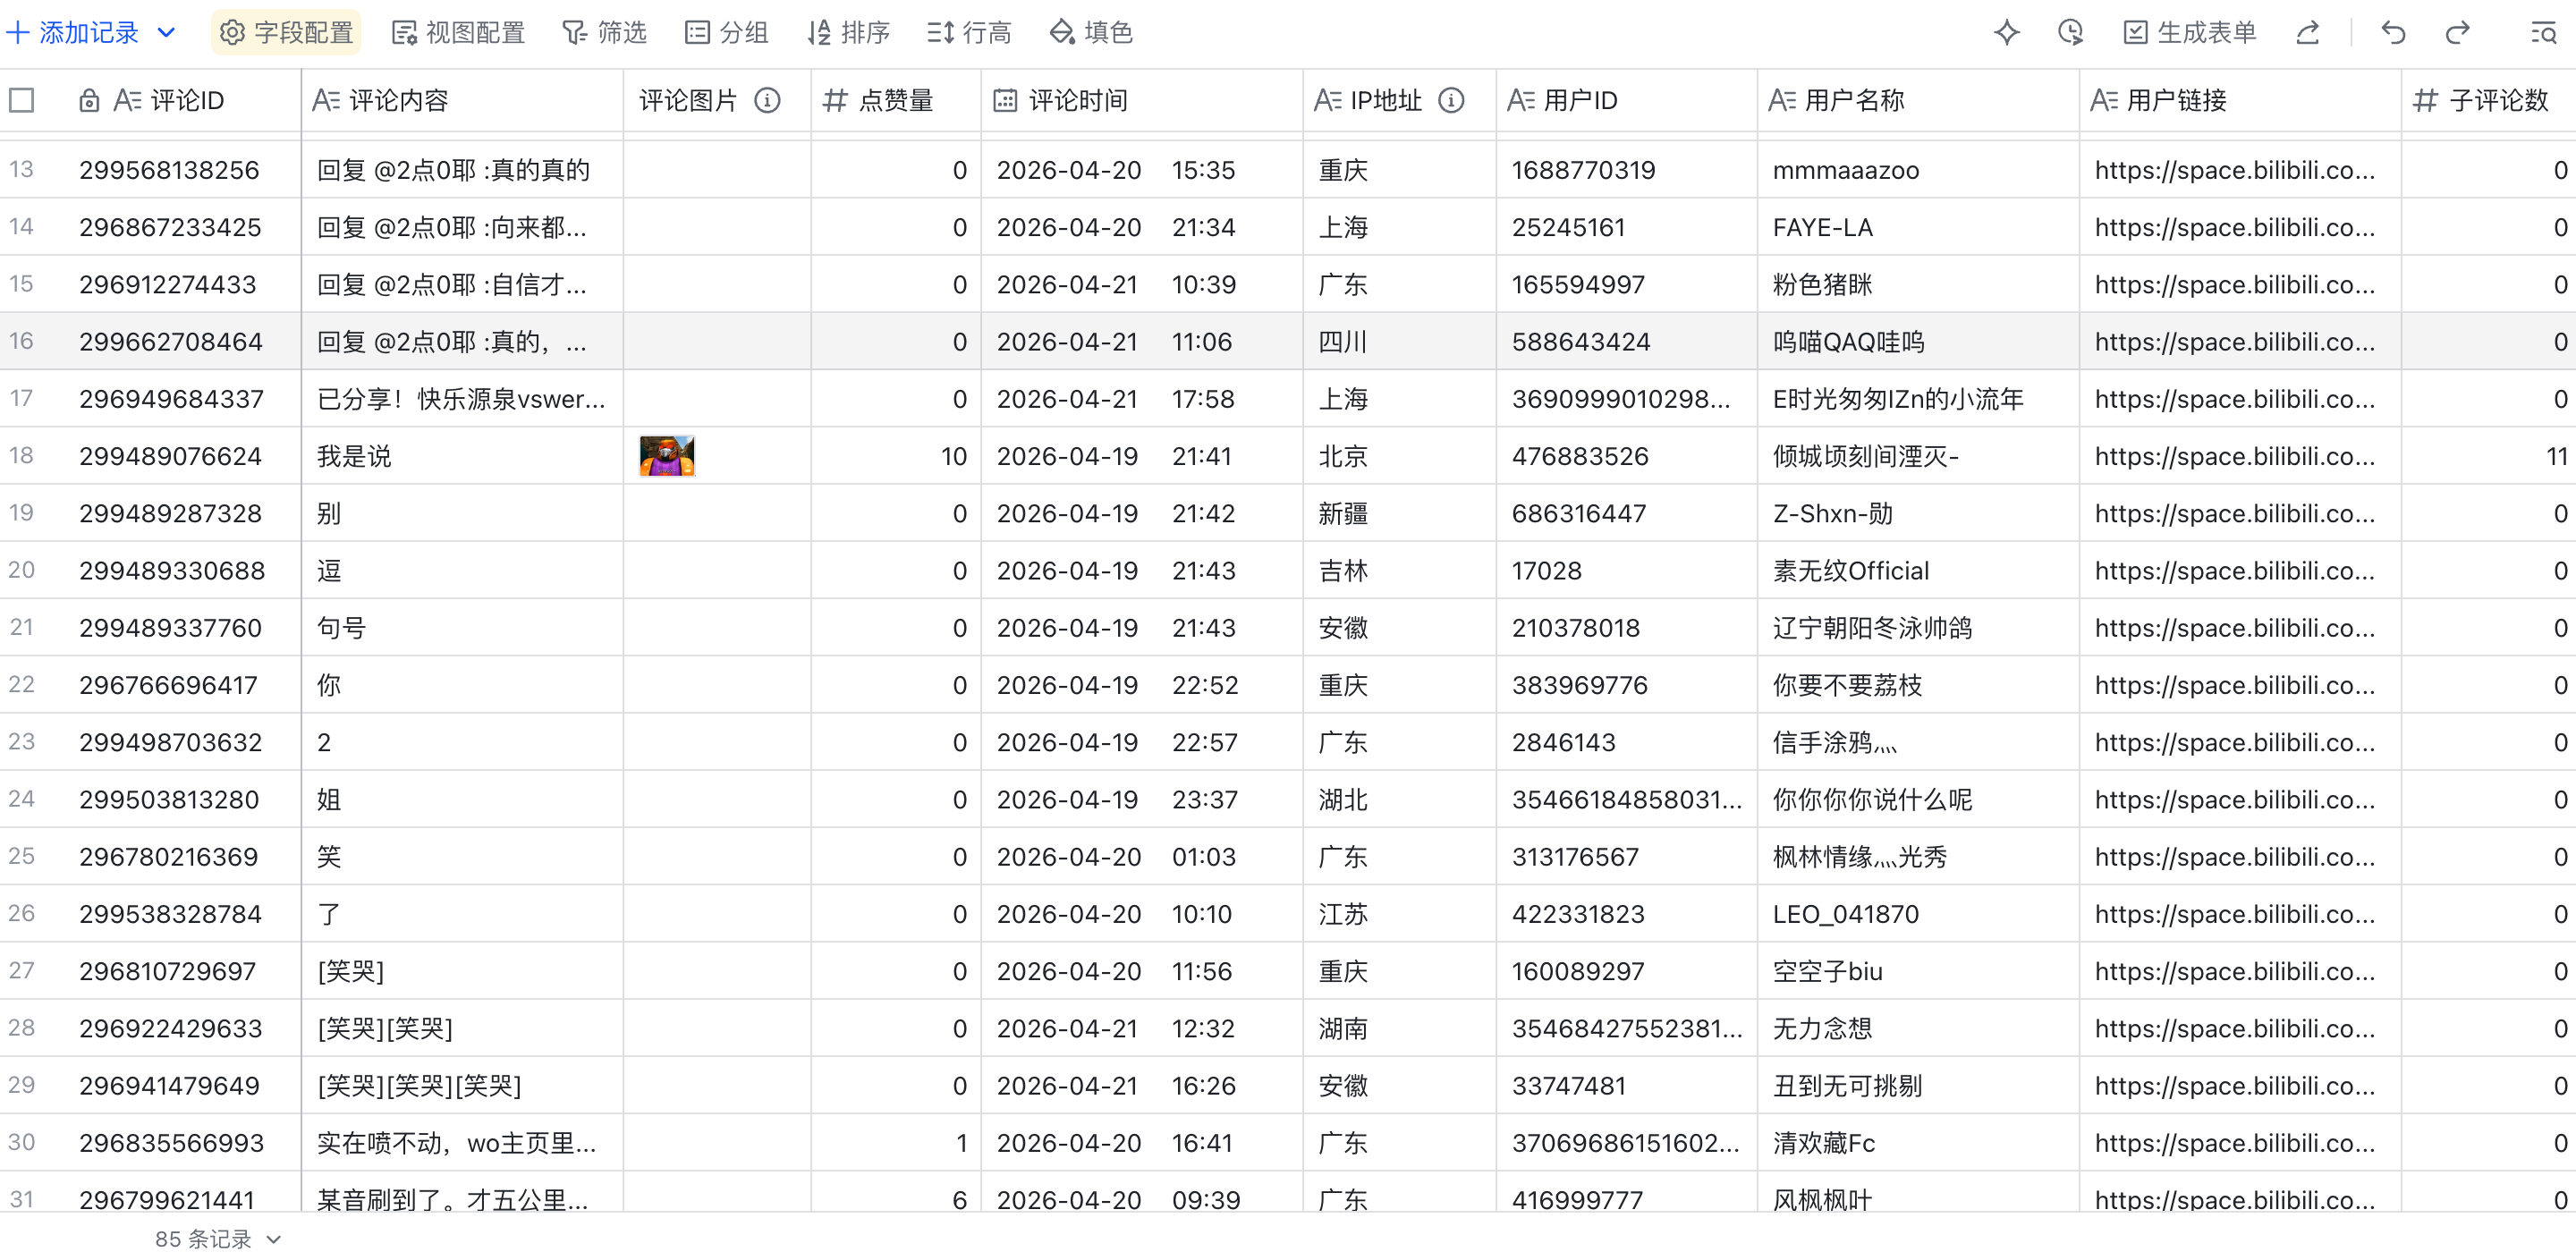Open the 填色 fill color tool
This screenshot has width=2576, height=1252.
tap(1091, 33)
